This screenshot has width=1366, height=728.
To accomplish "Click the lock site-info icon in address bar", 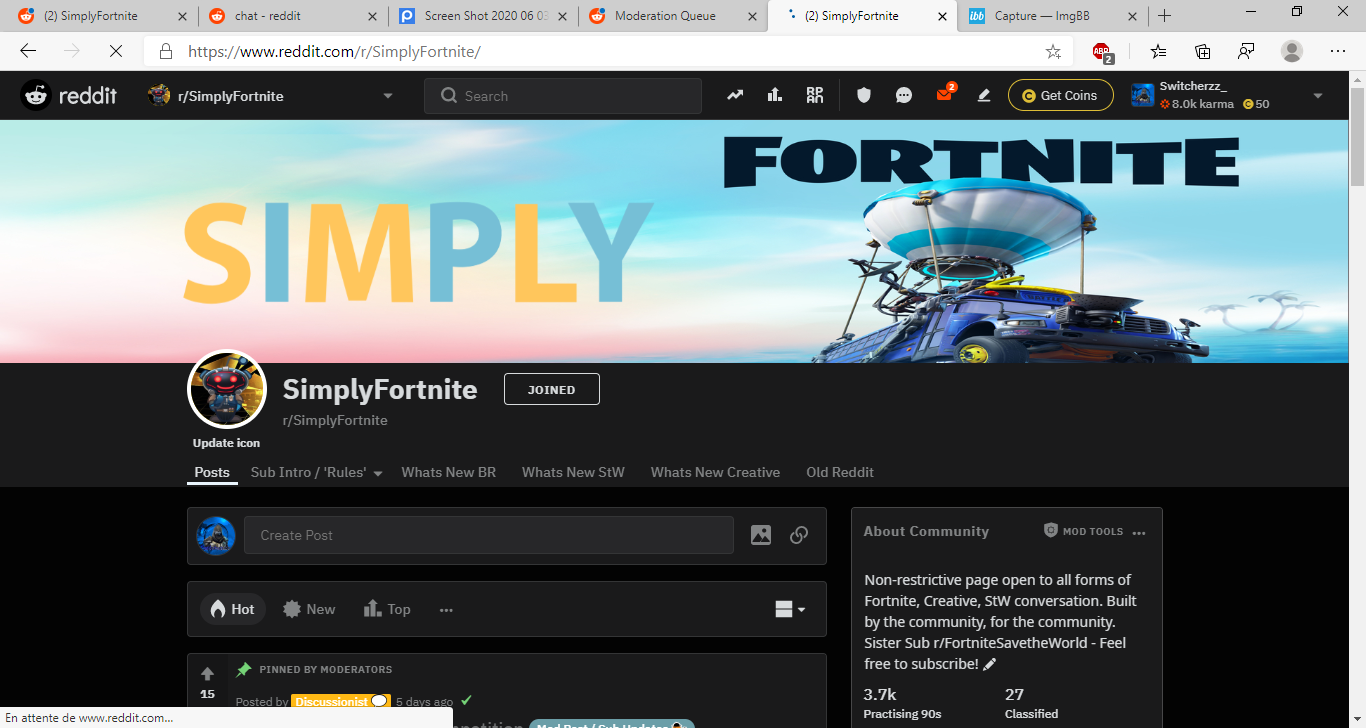I will click(x=166, y=52).
